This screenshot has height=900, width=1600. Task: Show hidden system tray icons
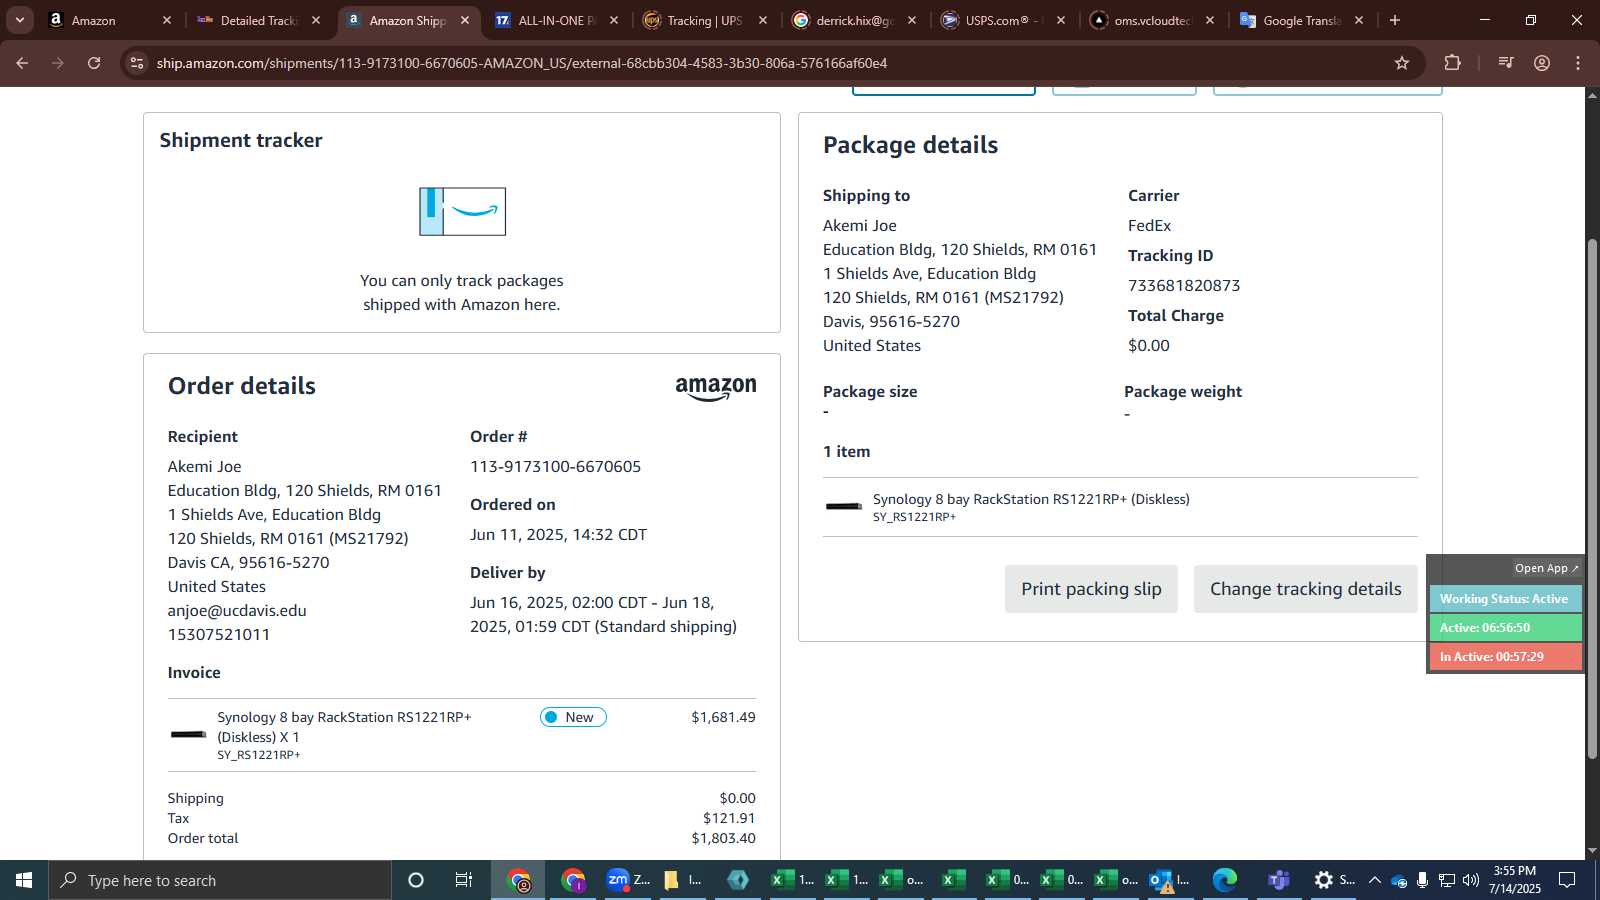coord(1375,880)
